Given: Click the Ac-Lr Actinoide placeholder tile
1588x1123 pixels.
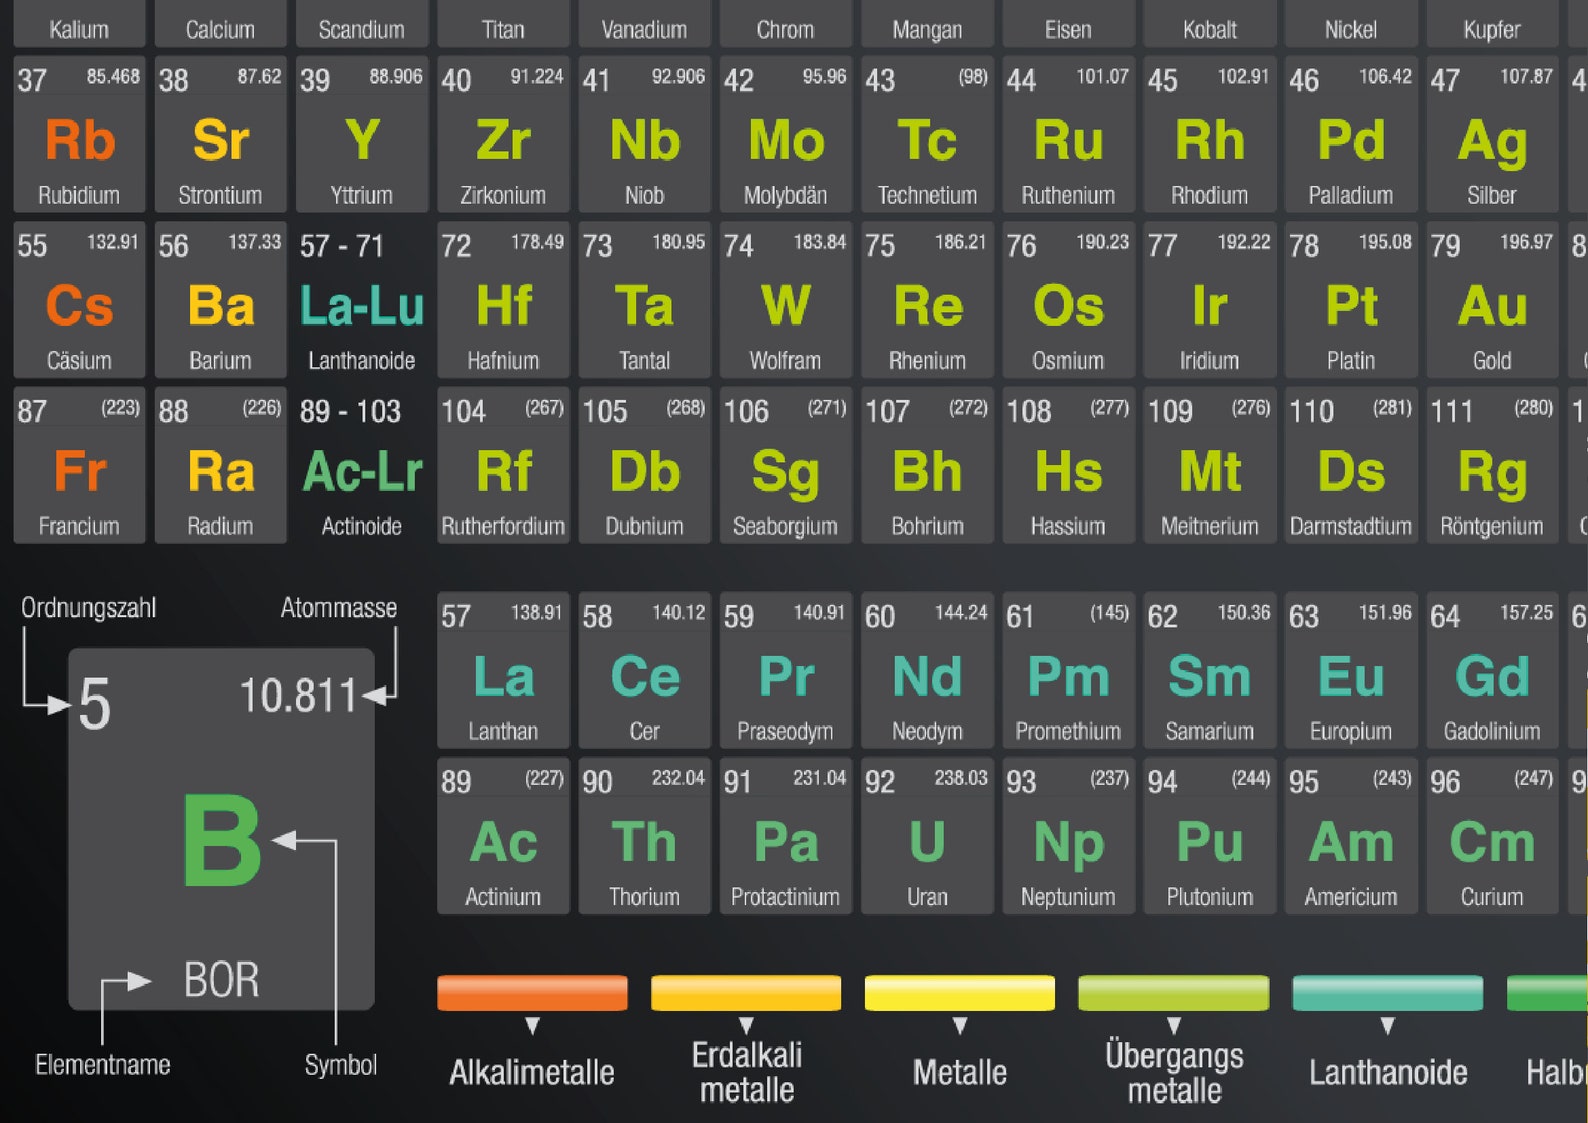Looking at the screenshot, I should pyautogui.click(x=362, y=465).
